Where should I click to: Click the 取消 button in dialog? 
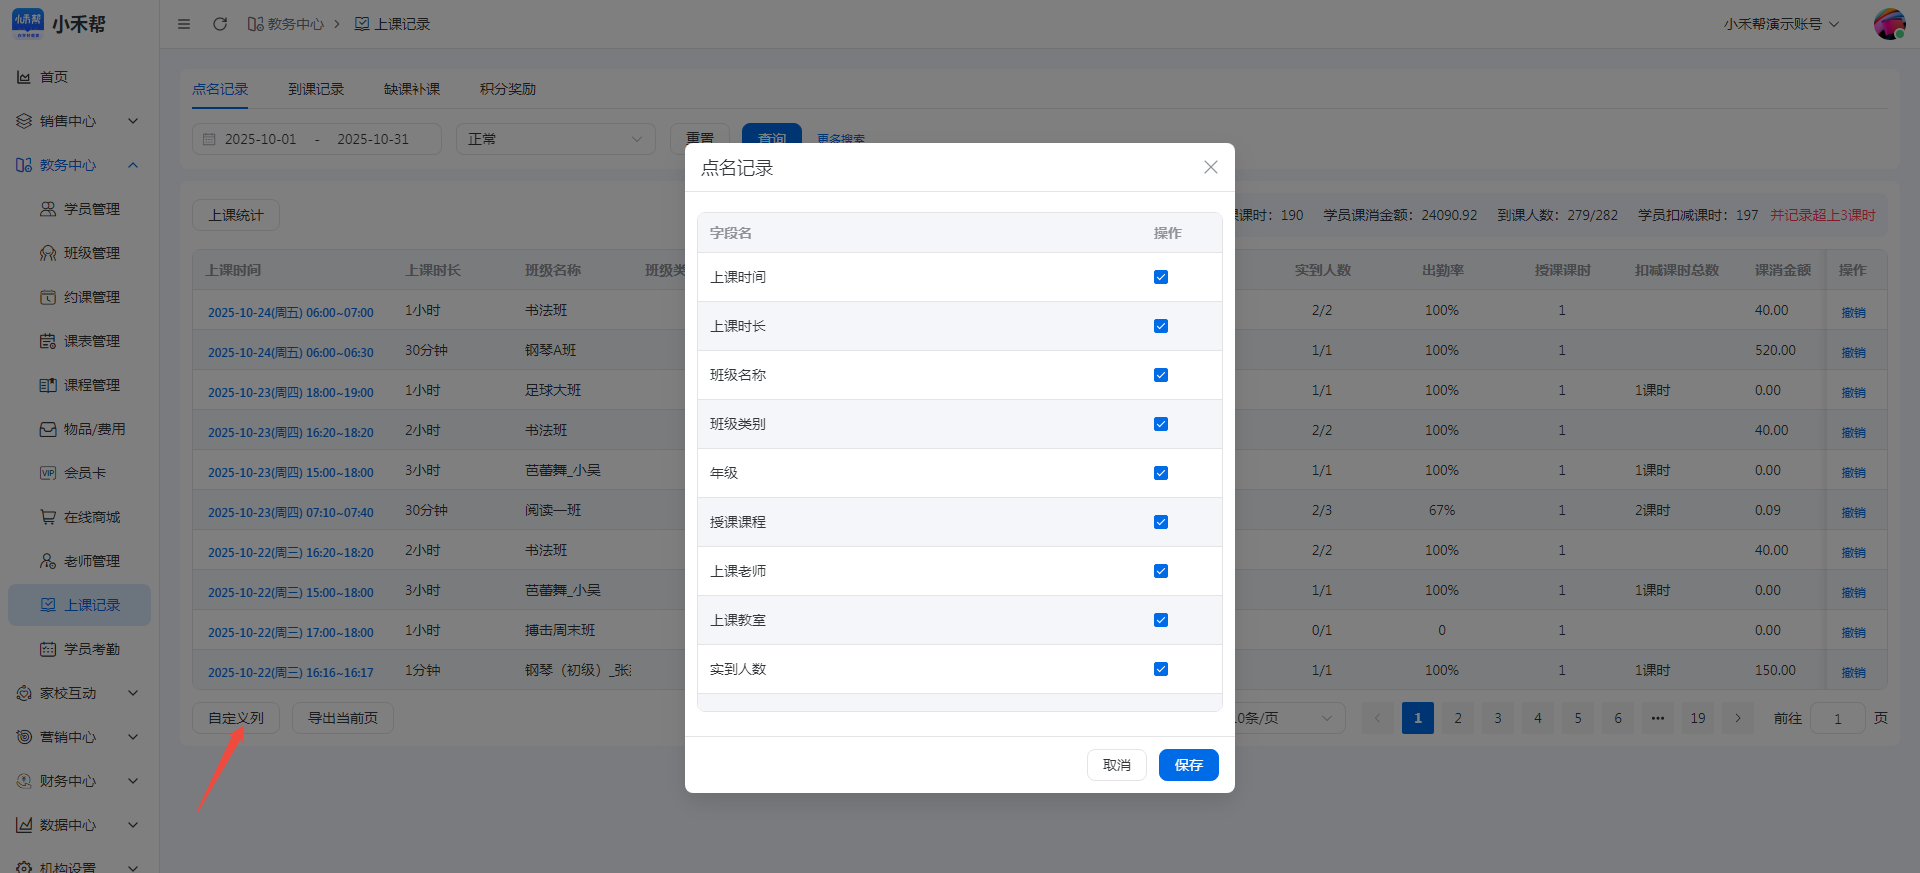pos(1116,765)
